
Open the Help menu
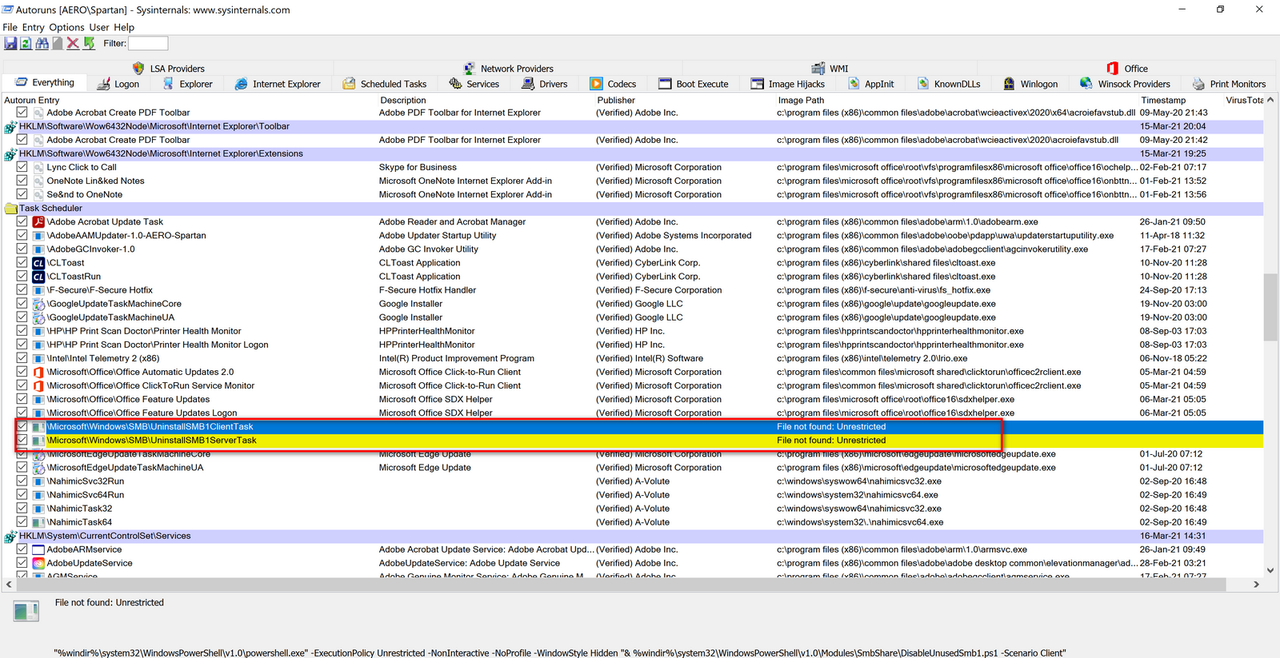[x=124, y=27]
